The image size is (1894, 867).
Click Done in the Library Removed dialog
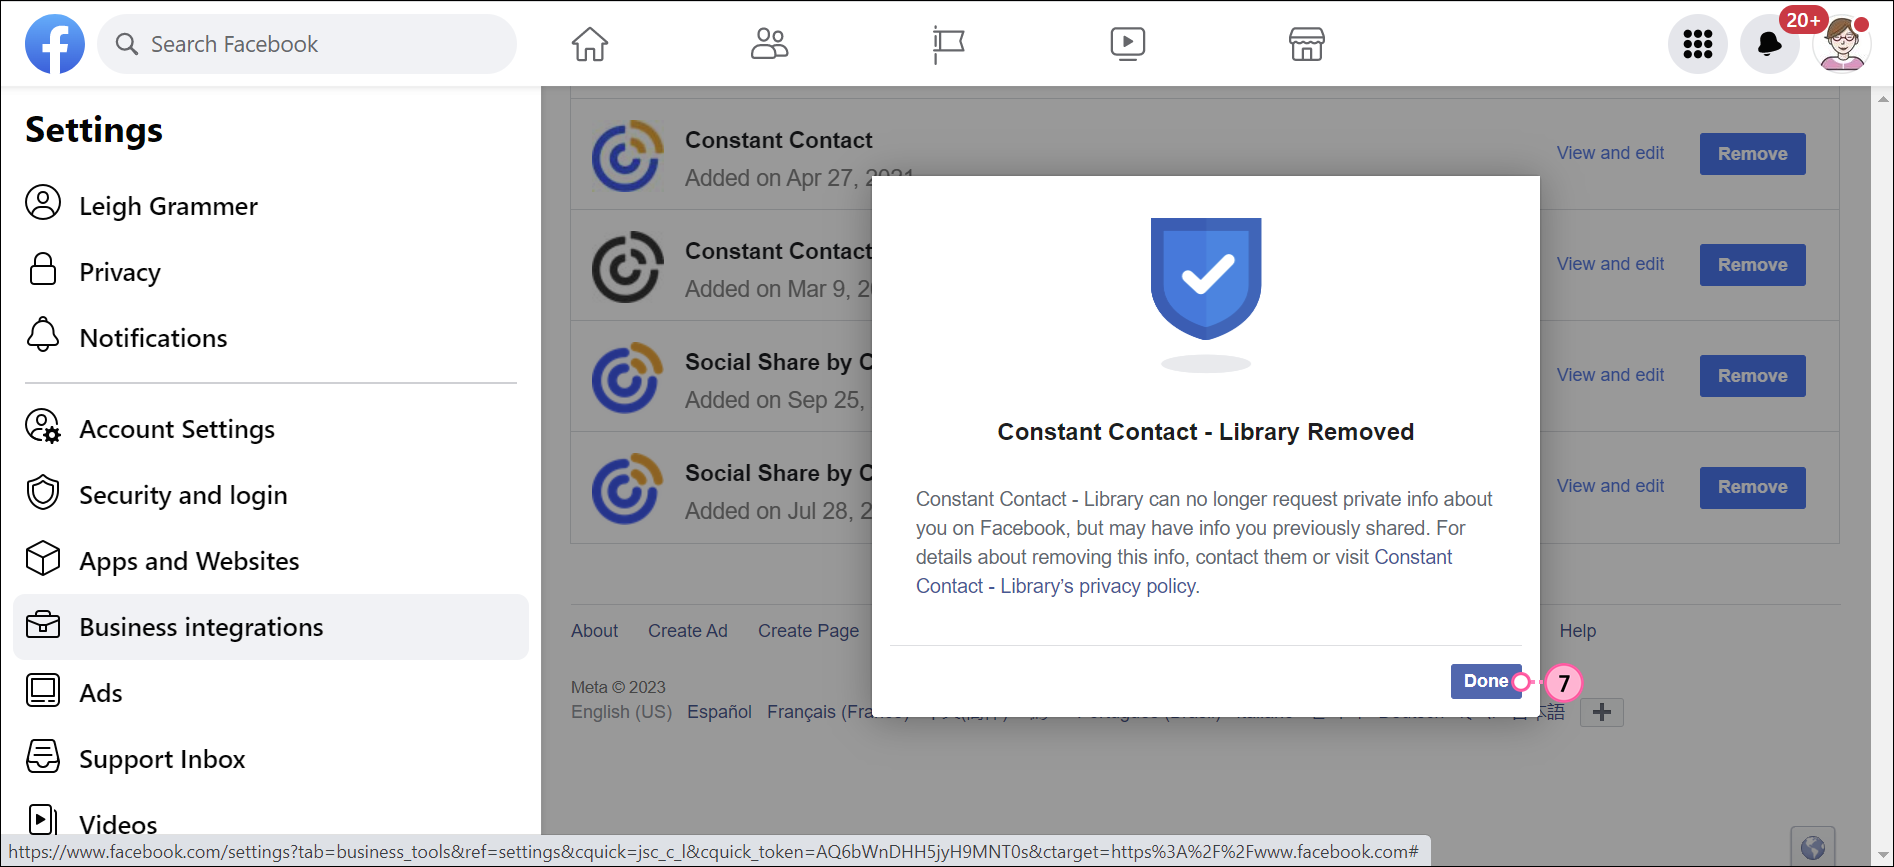click(1486, 681)
